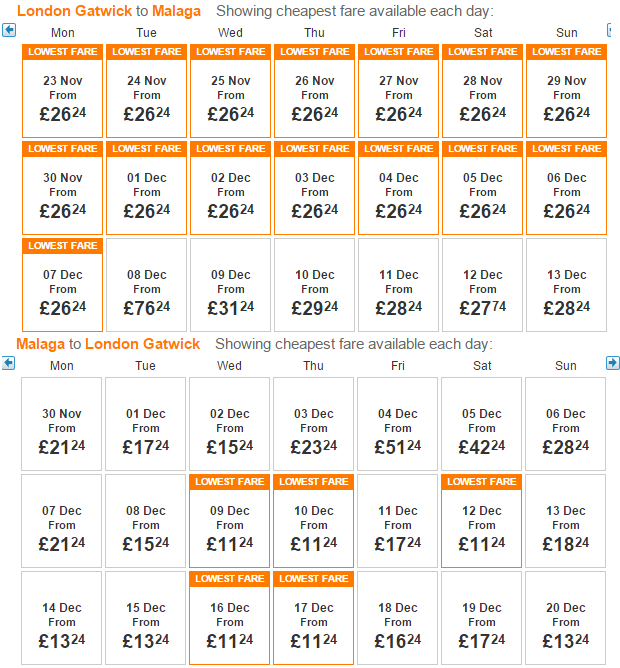Select outbound 12 Dec fare £27.74
This screenshot has width=620, height=668.
pyautogui.click(x=482, y=285)
